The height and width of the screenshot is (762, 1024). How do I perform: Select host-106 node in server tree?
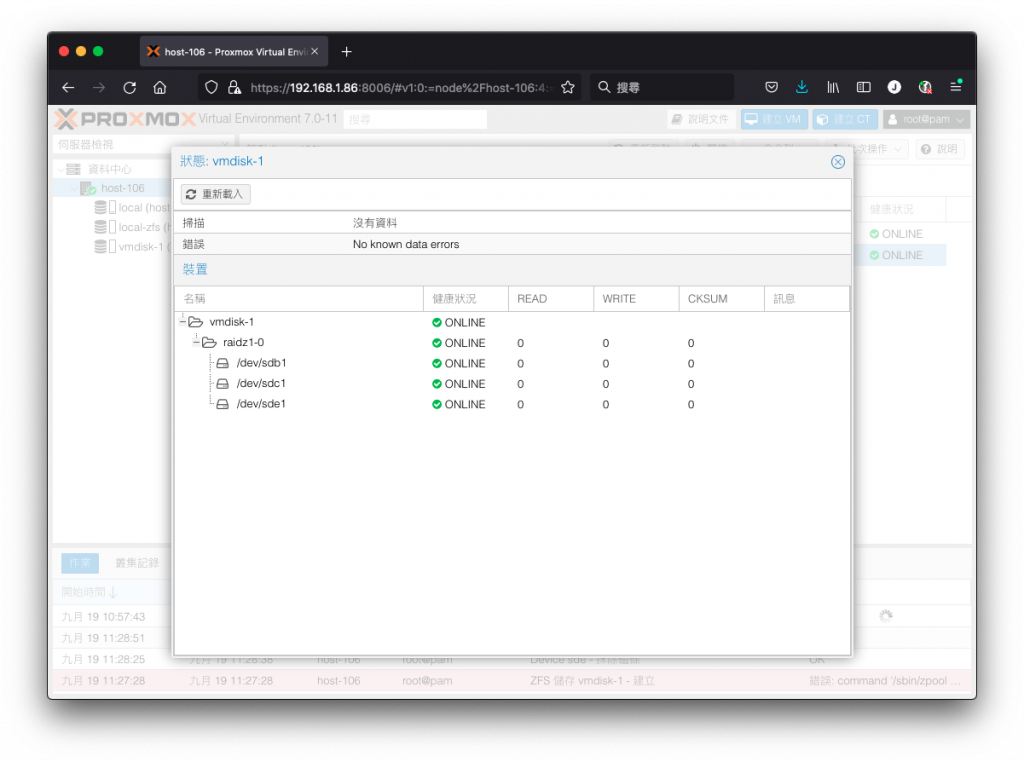point(123,188)
